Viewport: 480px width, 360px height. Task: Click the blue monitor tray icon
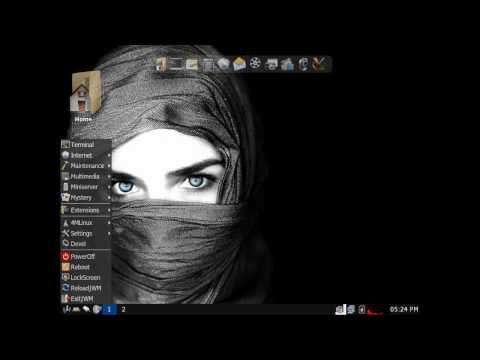pyautogui.click(x=351, y=309)
